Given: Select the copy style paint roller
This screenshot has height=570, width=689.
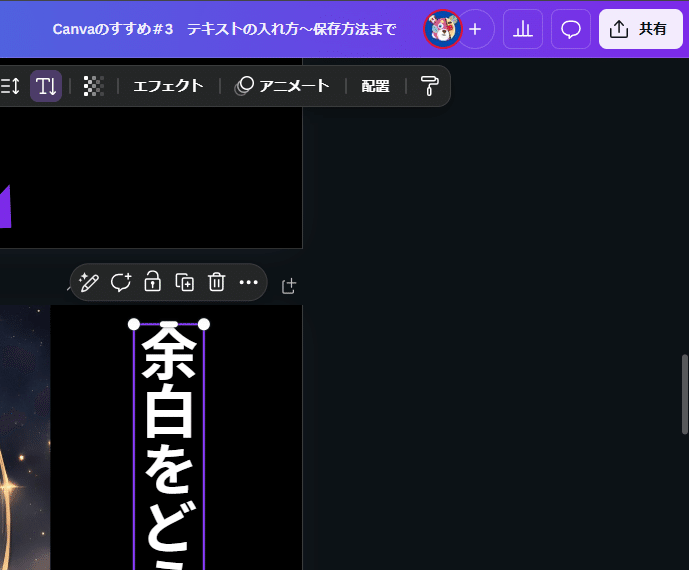Looking at the screenshot, I should [429, 86].
